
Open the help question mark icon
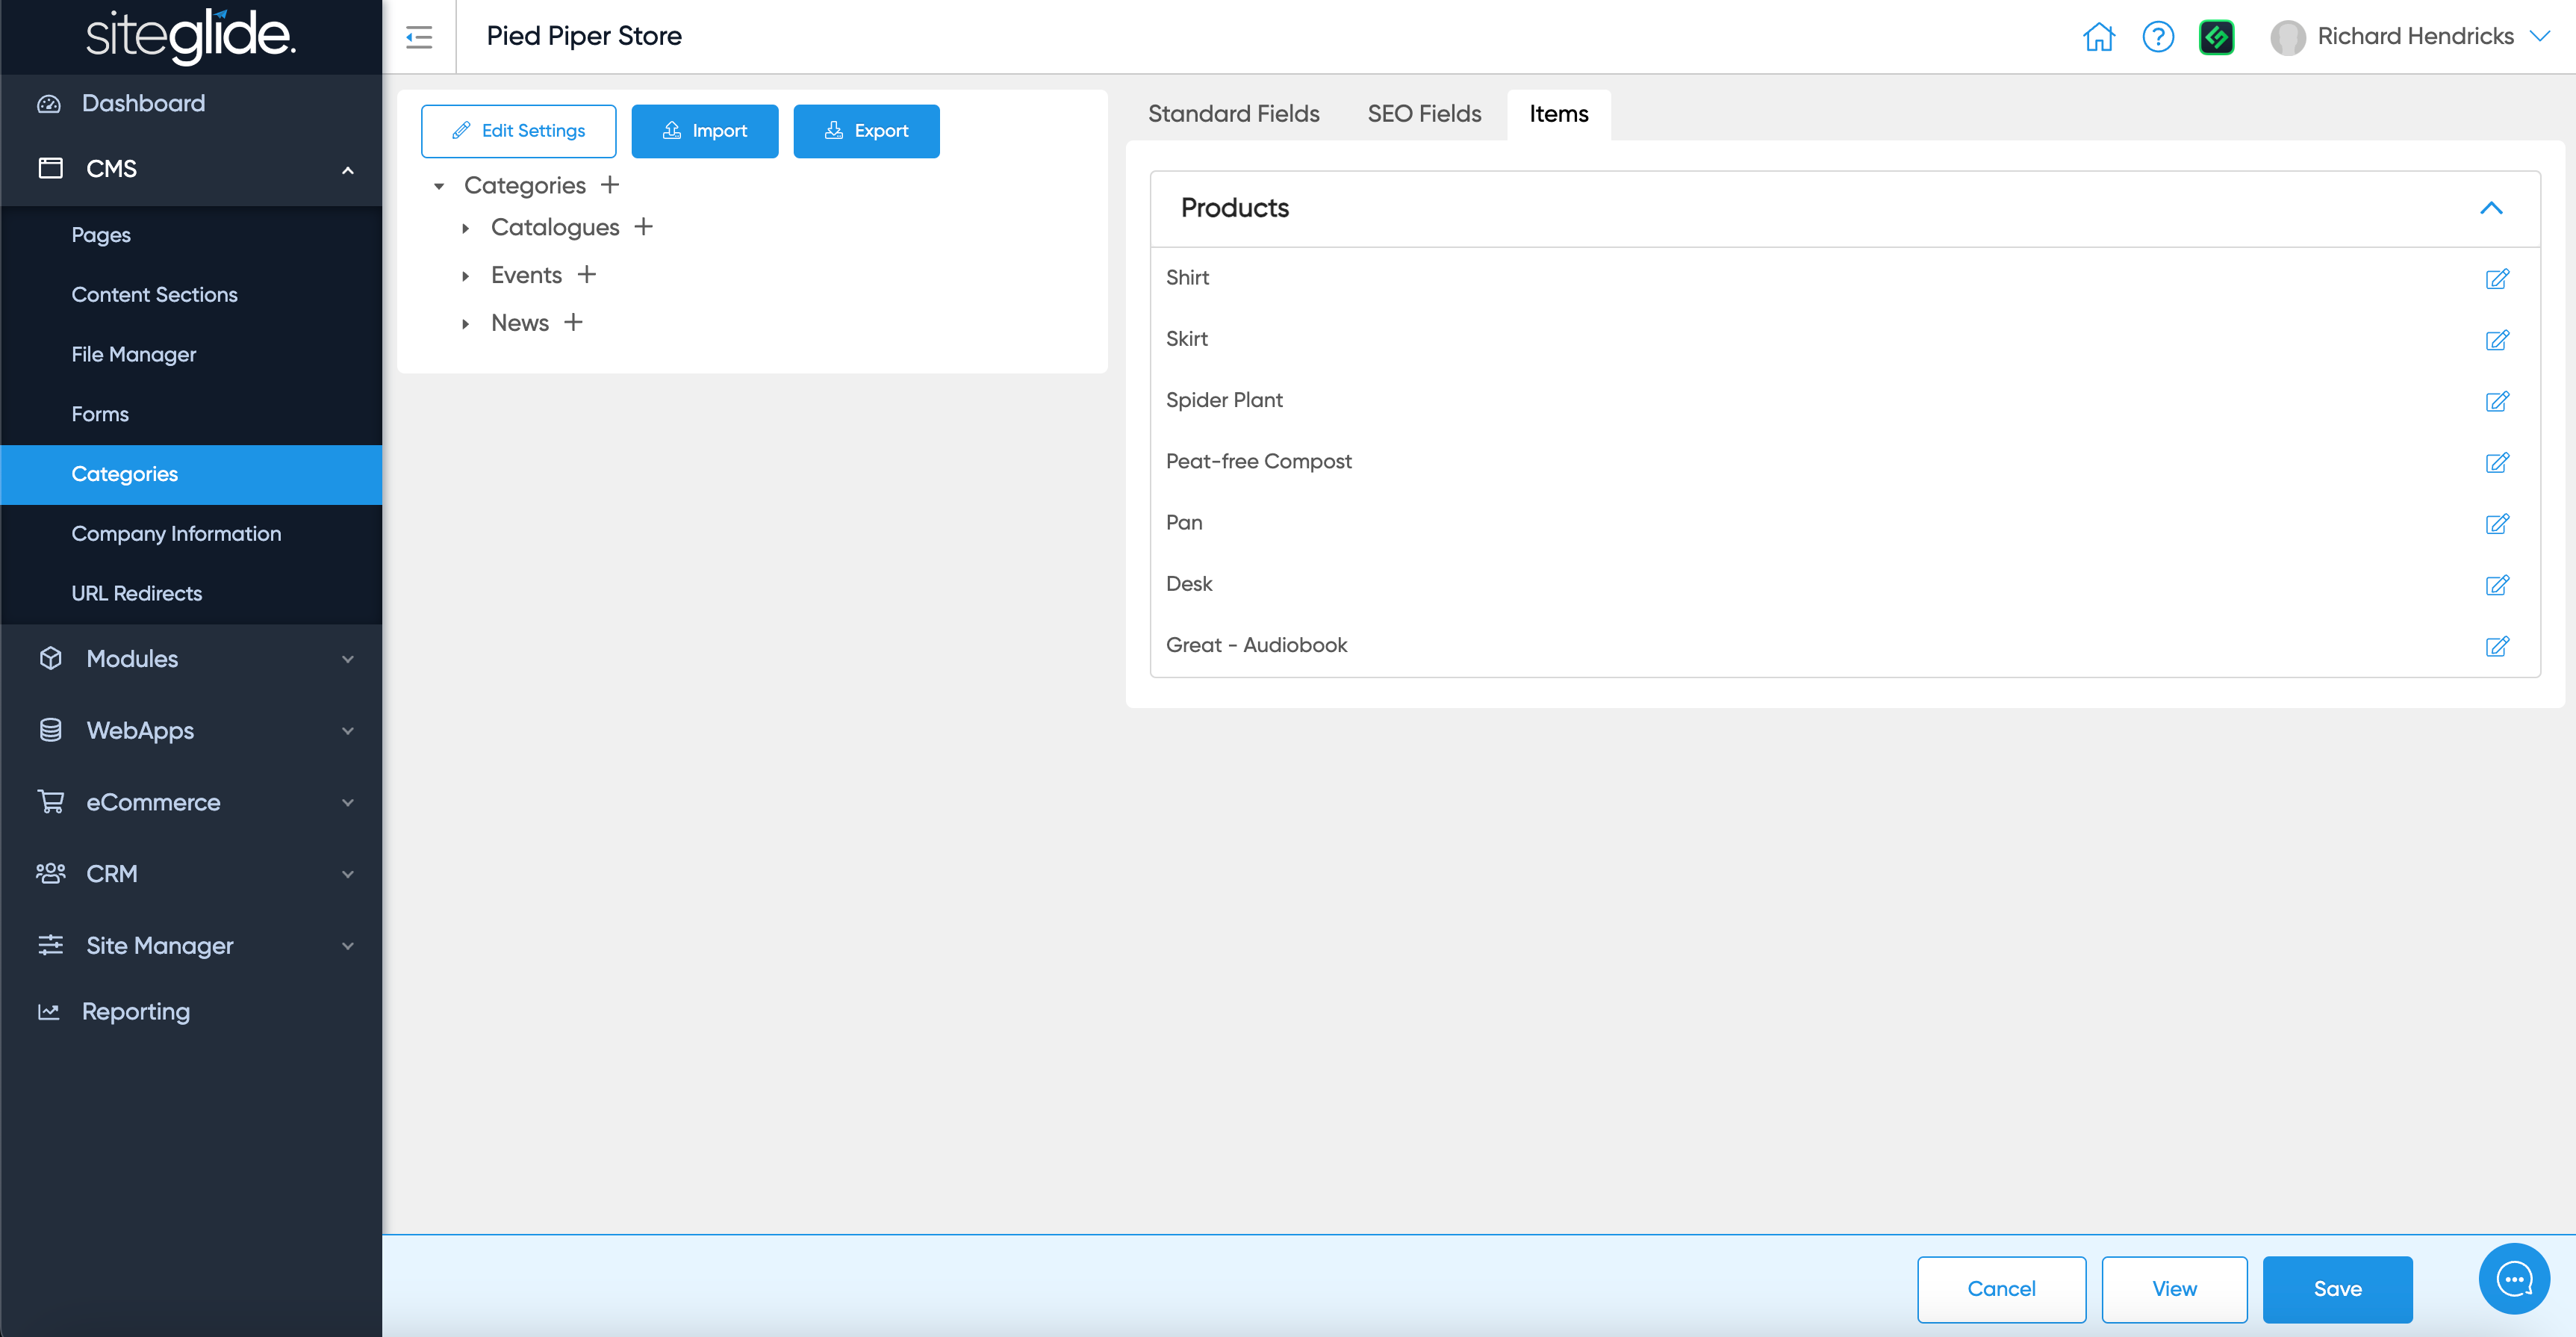coord(2158,37)
